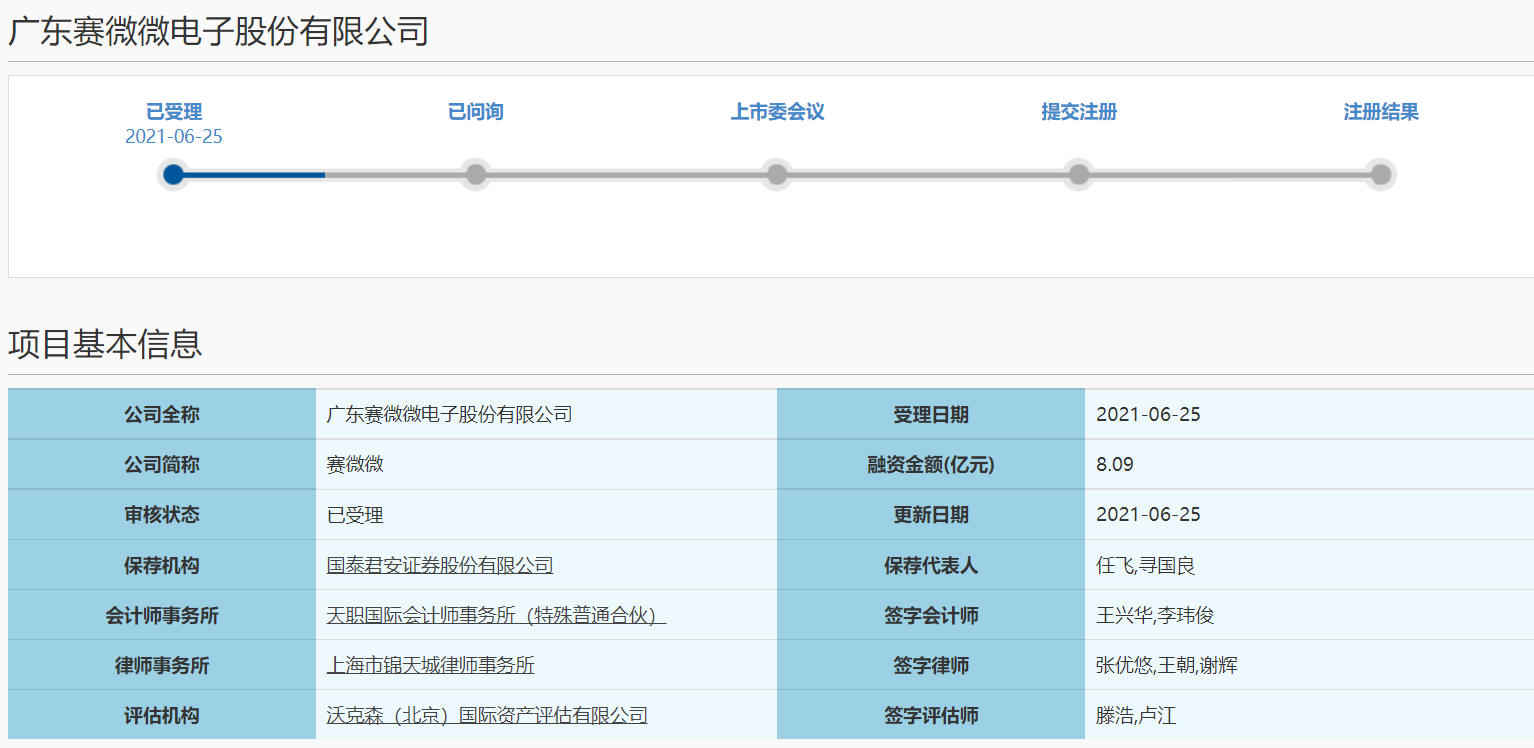Select the 已问询 stage label
Image resolution: width=1534 pixels, height=748 pixels.
pyautogui.click(x=476, y=112)
